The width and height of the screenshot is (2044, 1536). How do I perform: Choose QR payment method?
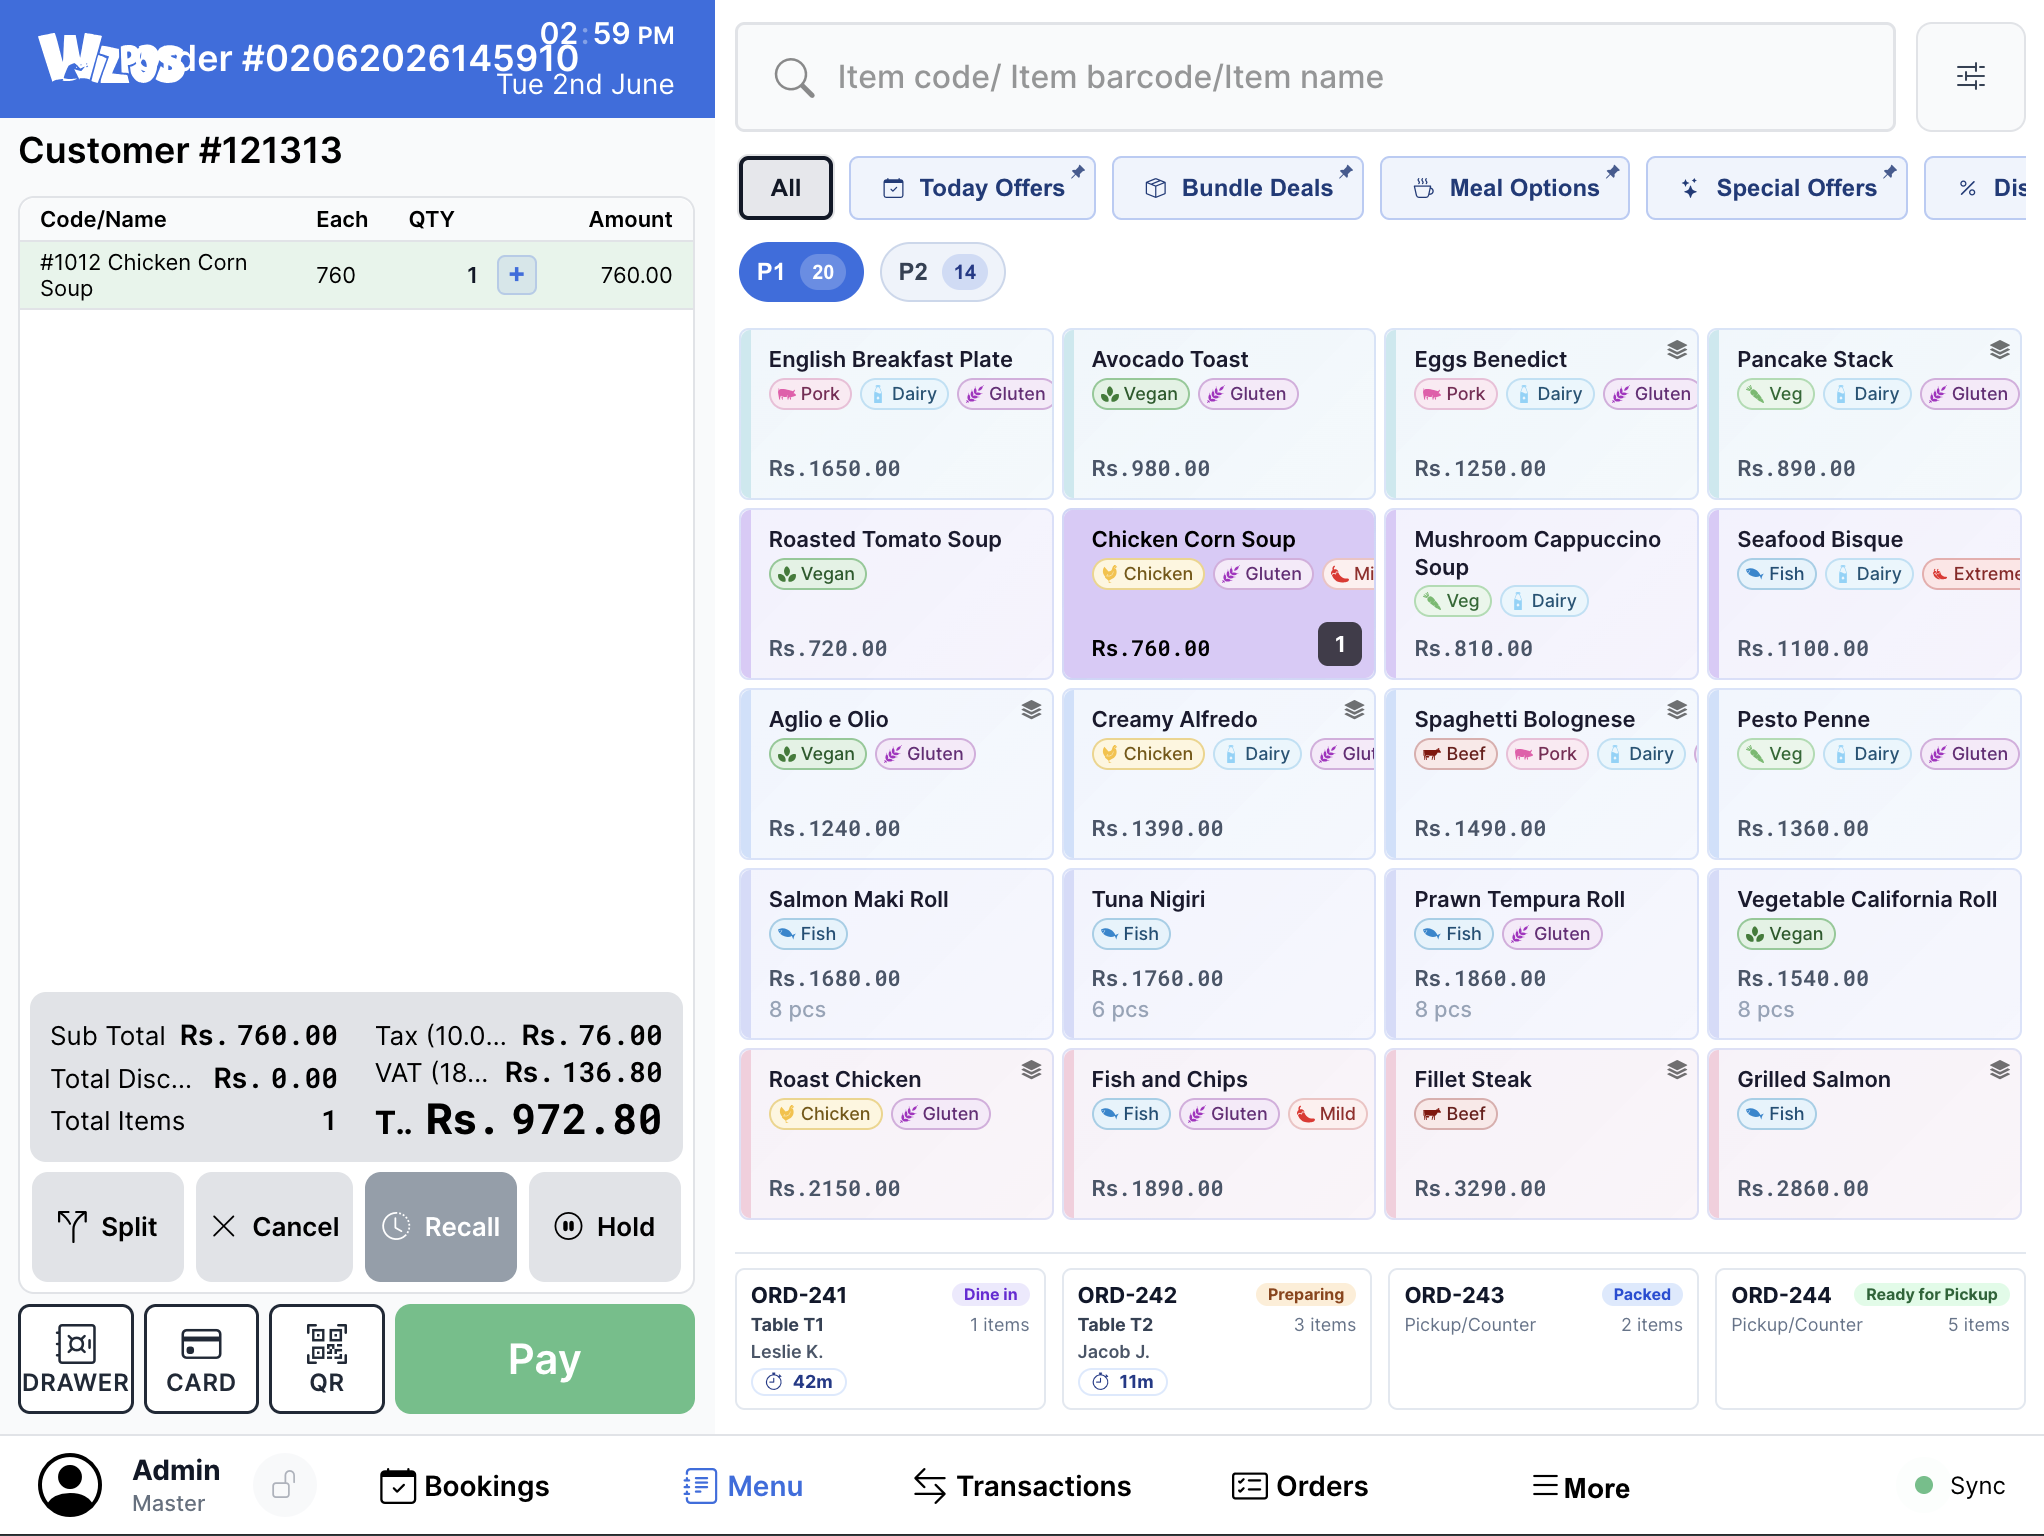coord(327,1359)
